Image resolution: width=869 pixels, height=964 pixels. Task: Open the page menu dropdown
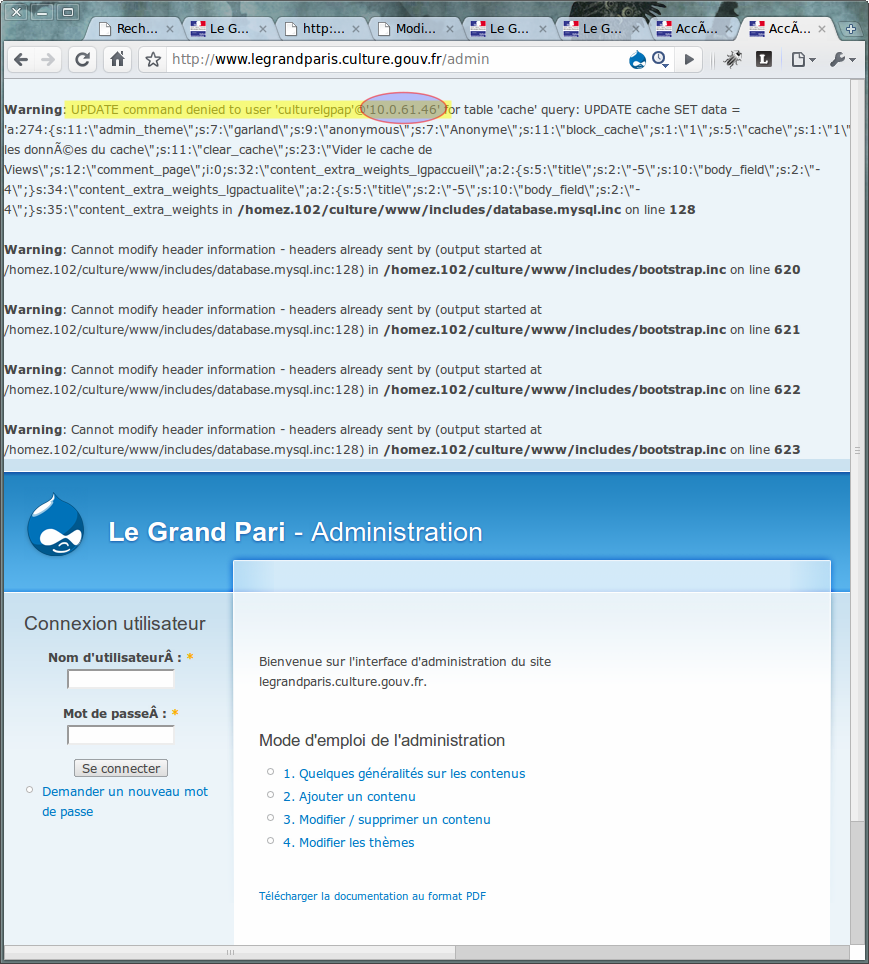[803, 60]
